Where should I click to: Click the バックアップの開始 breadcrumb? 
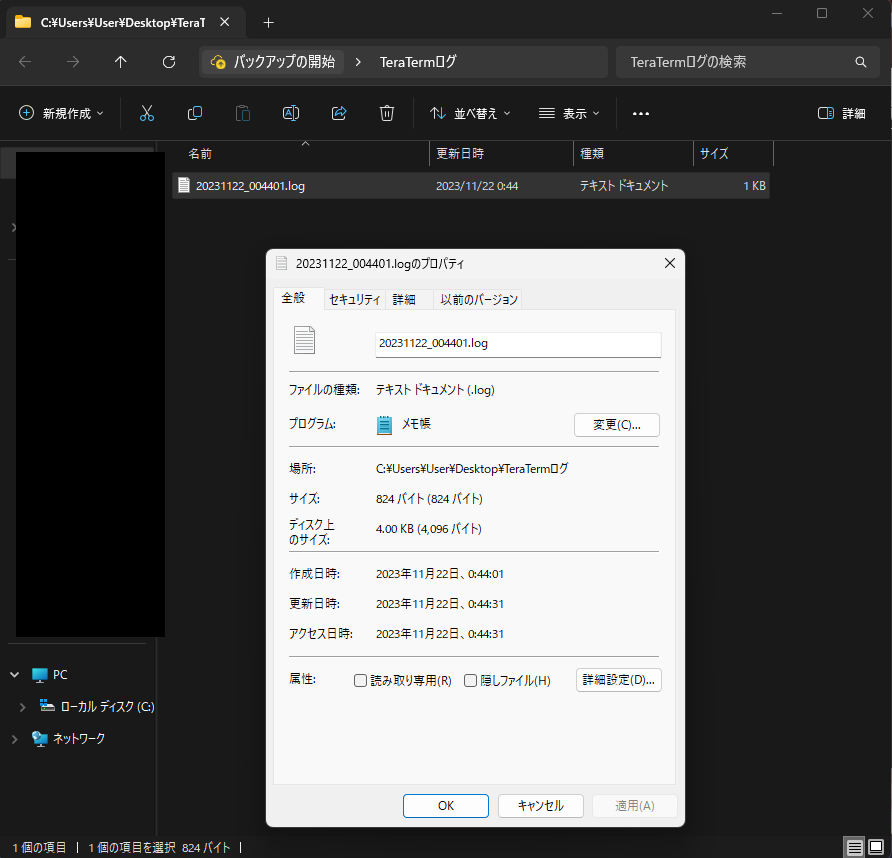(x=273, y=61)
